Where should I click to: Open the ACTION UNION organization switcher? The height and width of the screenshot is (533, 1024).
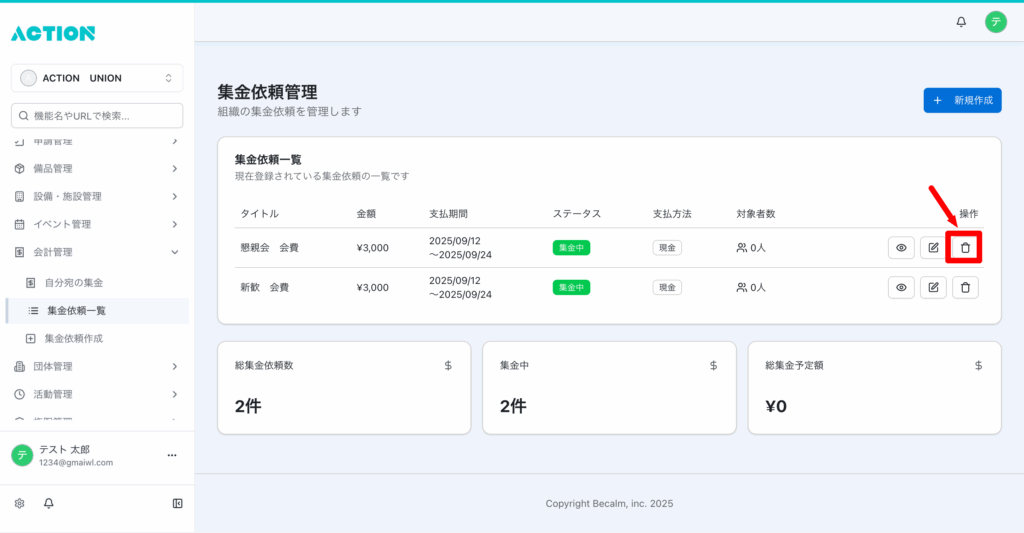[x=97, y=78]
